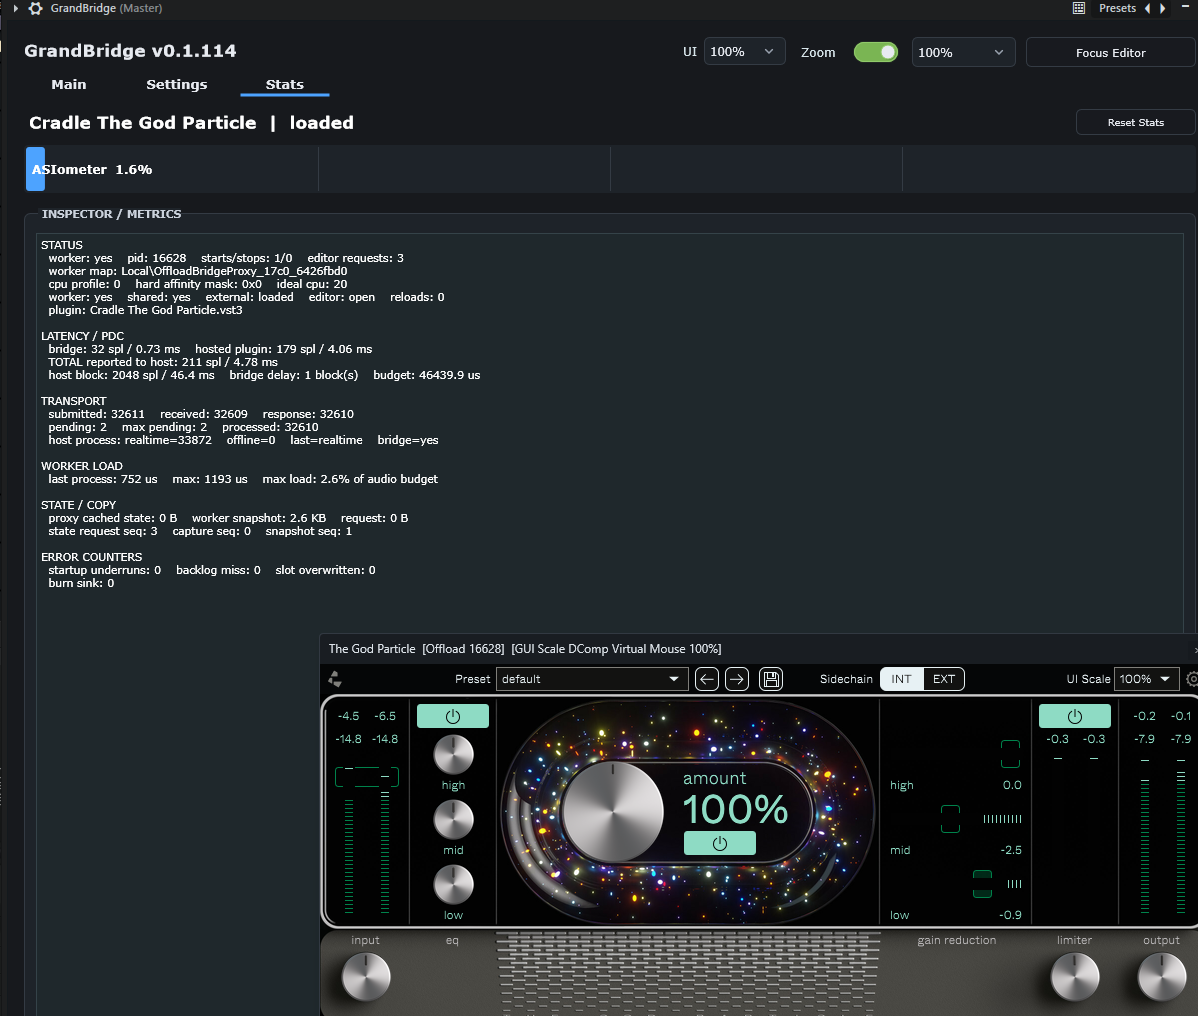Go to previous preset arrow in title bar
The height and width of the screenshot is (1016, 1198).
coord(1147,8)
